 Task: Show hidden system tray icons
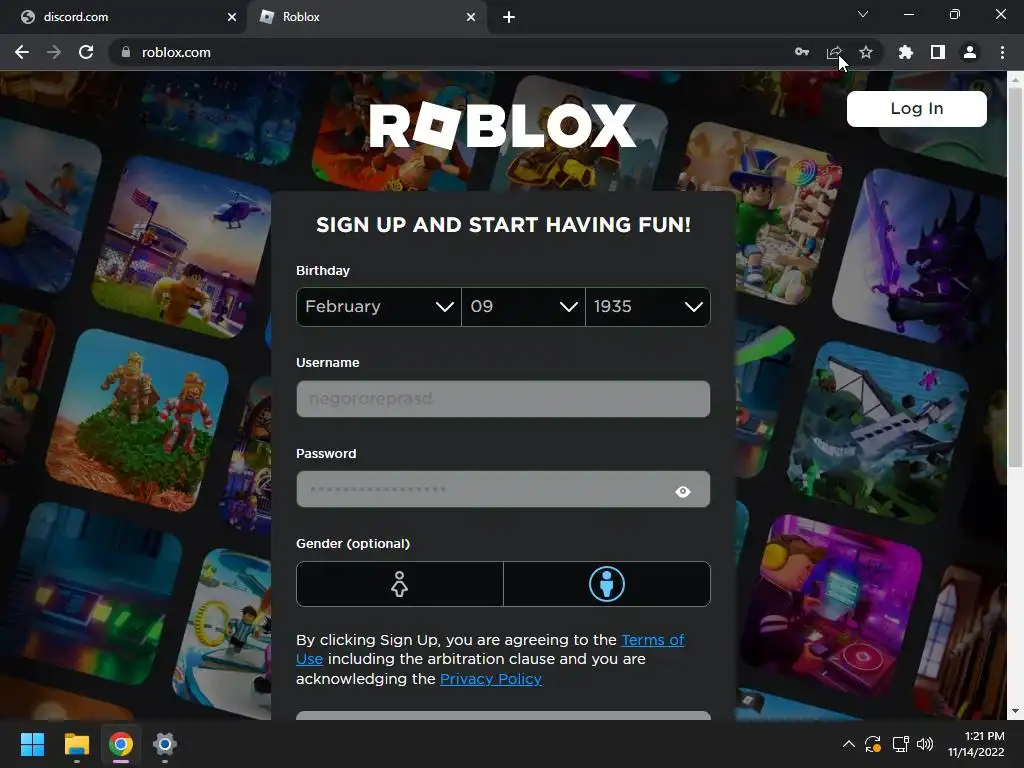point(848,744)
